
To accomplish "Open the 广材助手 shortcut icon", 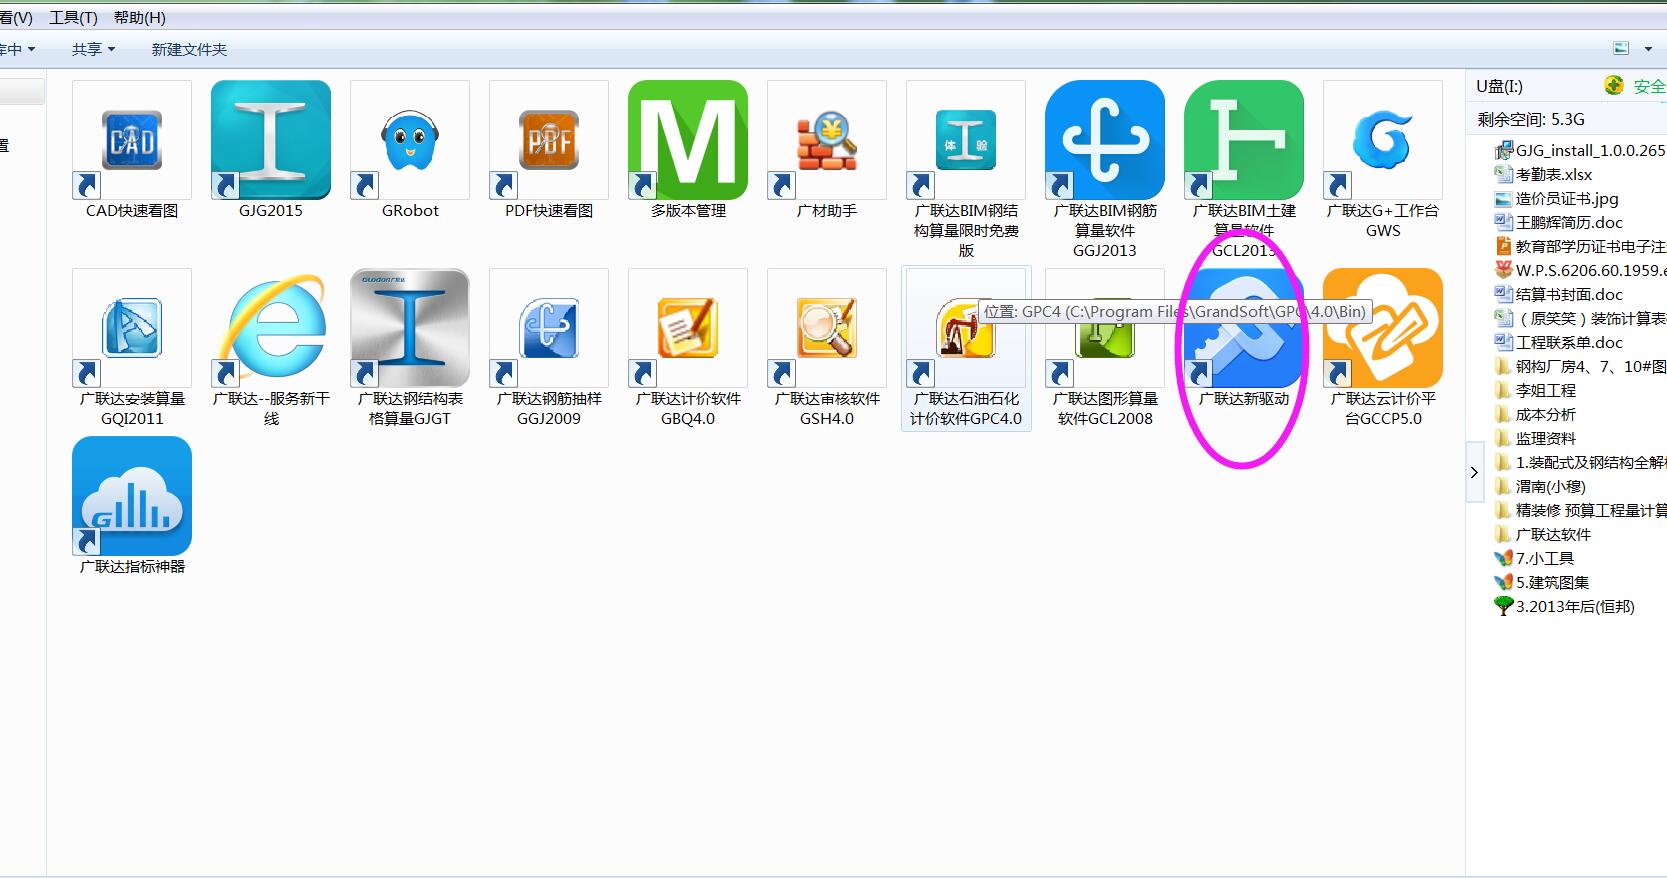I will [x=827, y=140].
